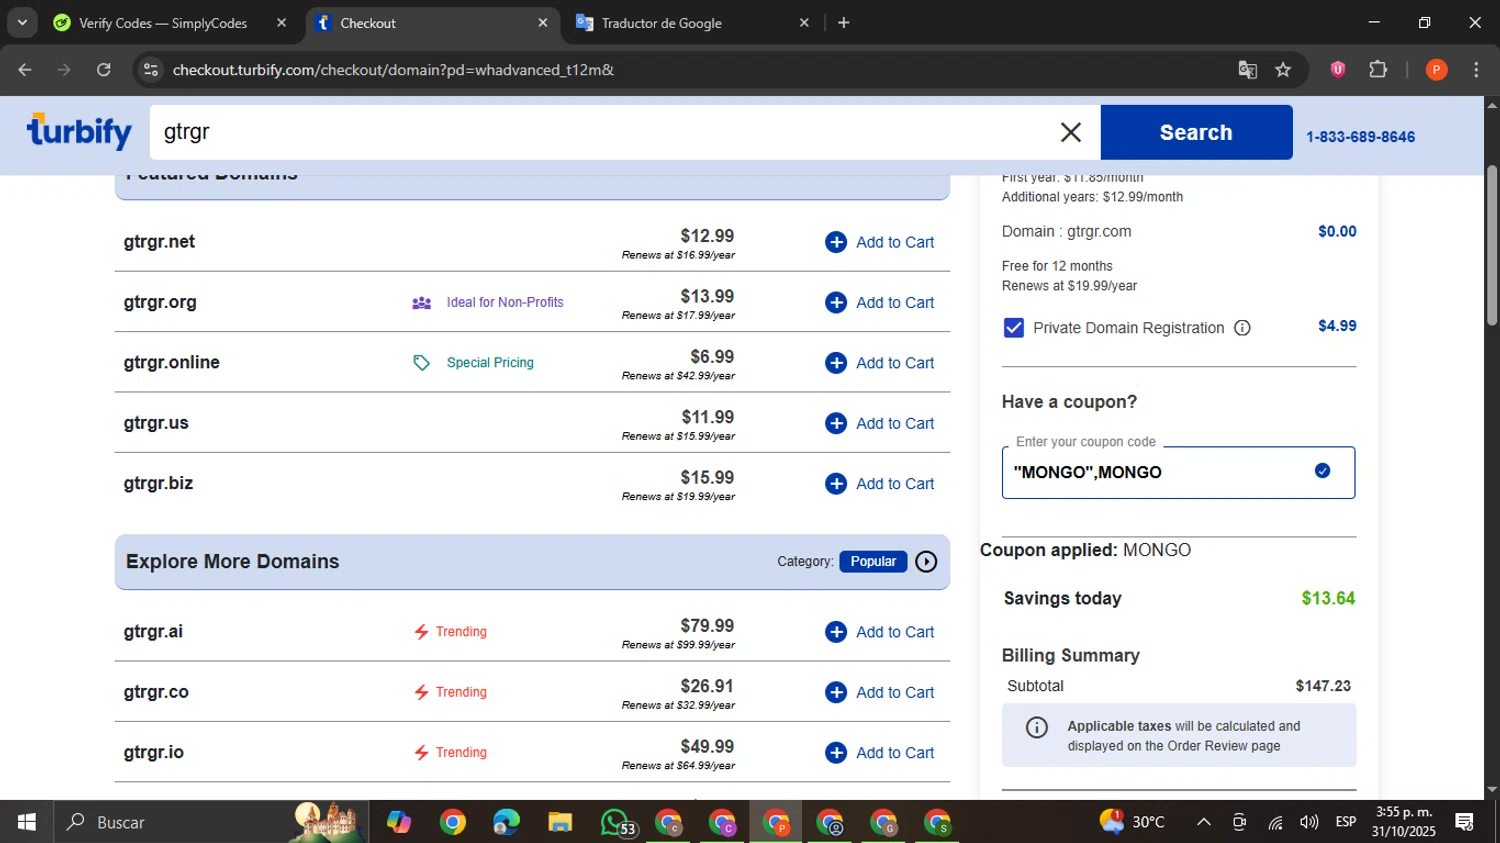Viewport: 1500px width, 843px height.
Task: Reload the checkout page
Action: point(104,70)
